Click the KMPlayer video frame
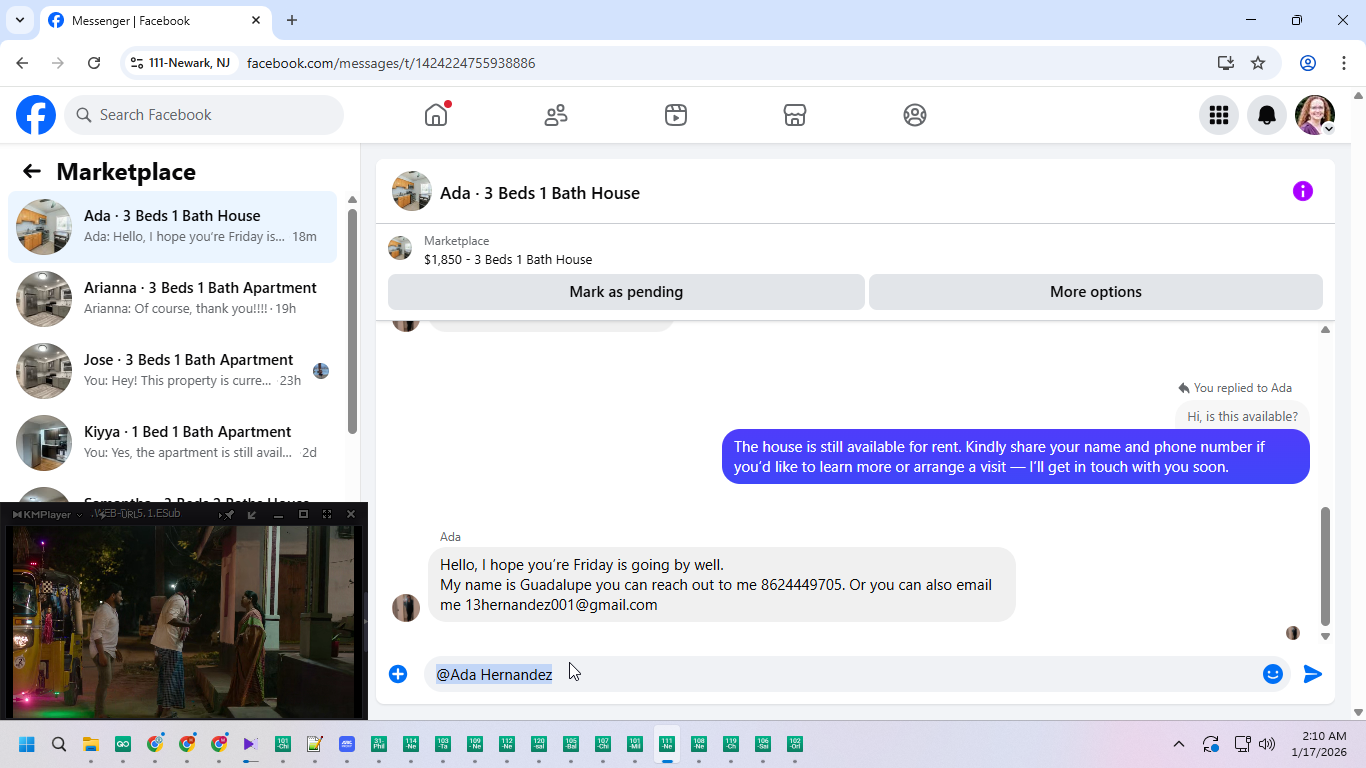The width and height of the screenshot is (1366, 768). coord(185,620)
